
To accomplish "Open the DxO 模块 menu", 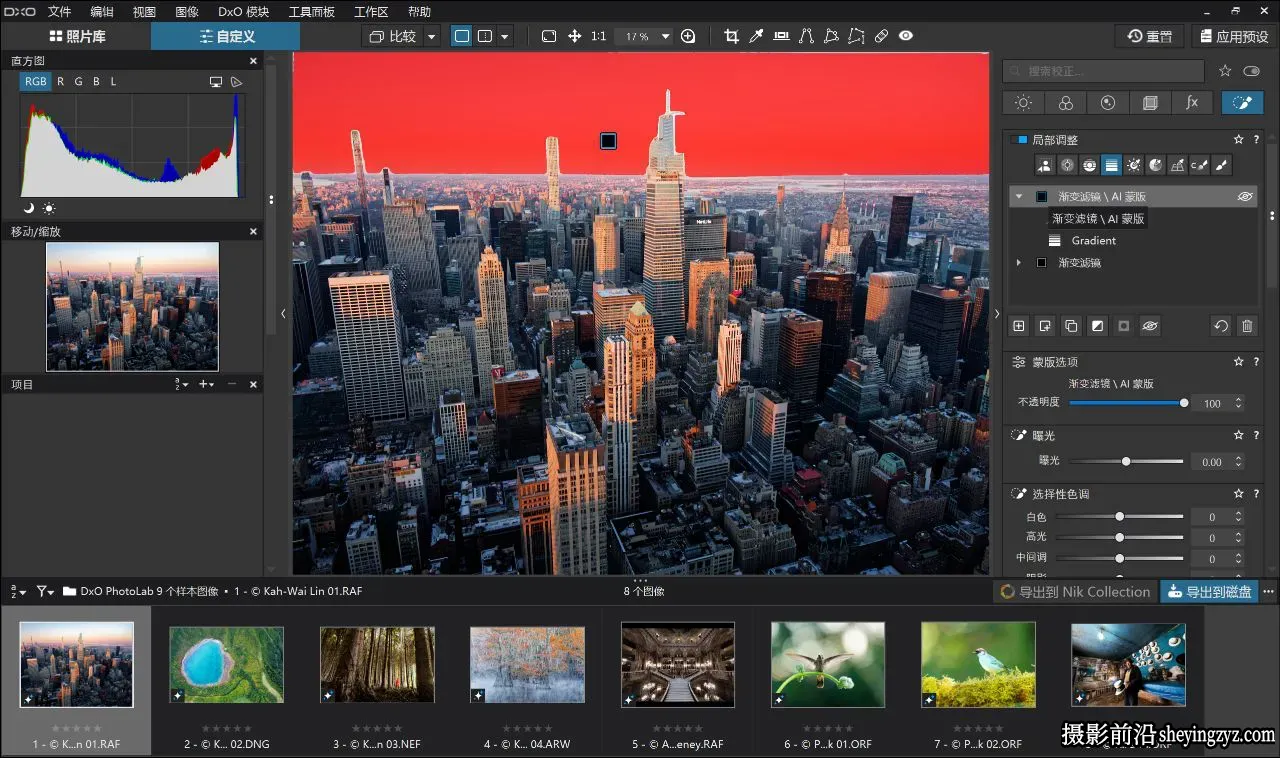I will tap(244, 12).
